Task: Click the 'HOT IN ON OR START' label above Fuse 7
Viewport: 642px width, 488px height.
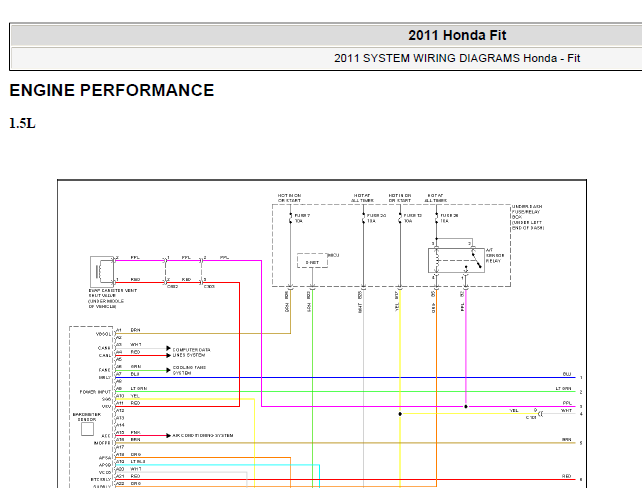Action: click(x=289, y=198)
